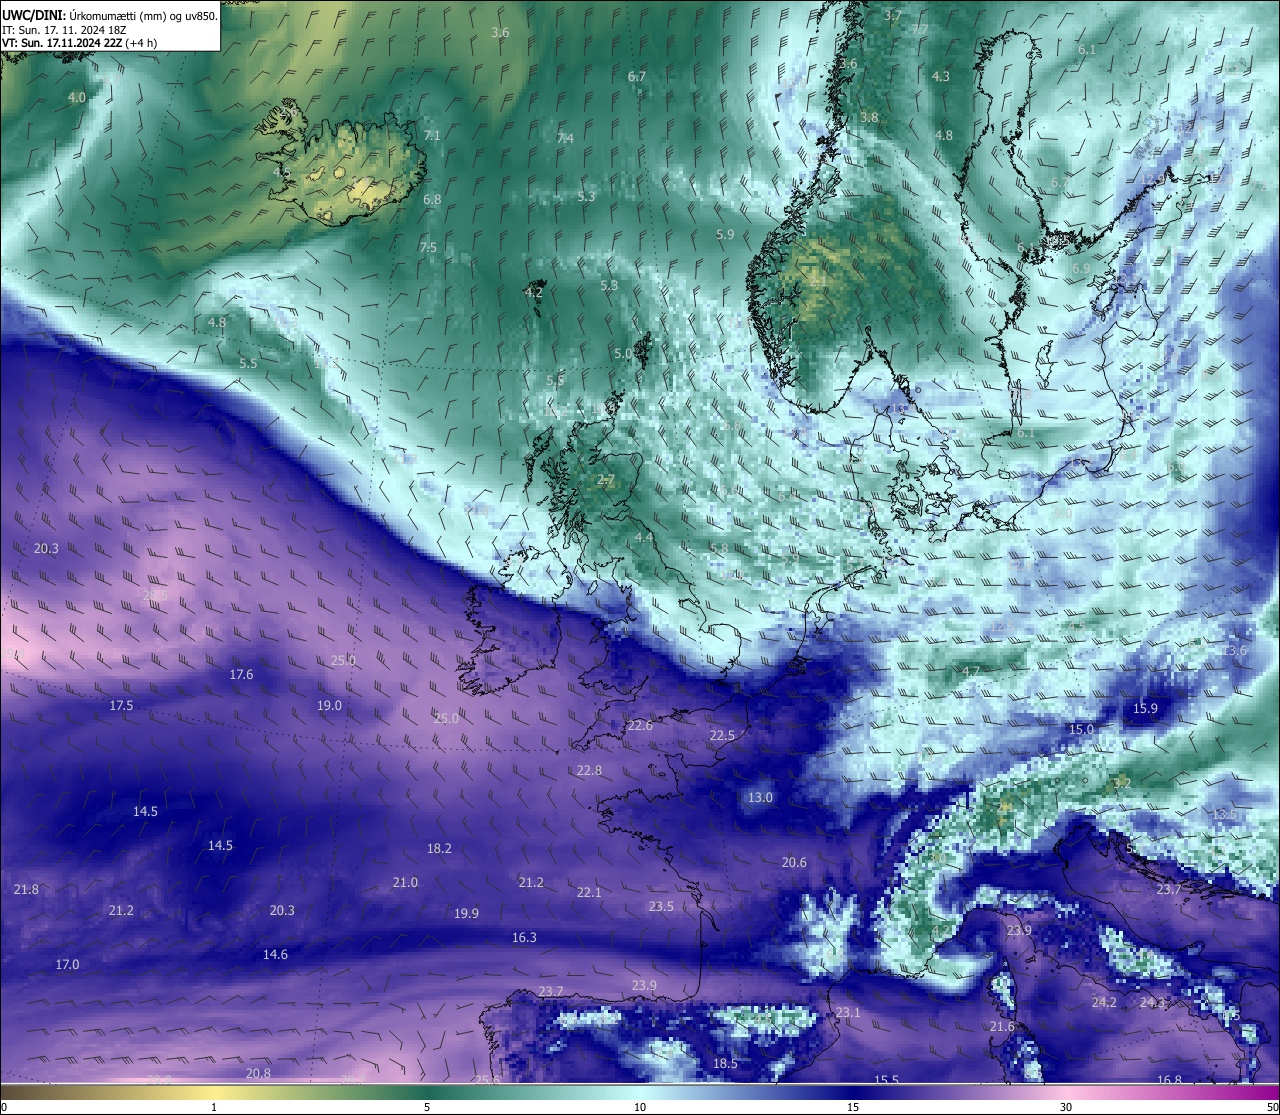Image resolution: width=1280 pixels, height=1115 pixels.
Task: Click the valid time line 'VT: Sun. 17.11.2024 22Z (+4 h)'
Action: tap(79, 43)
